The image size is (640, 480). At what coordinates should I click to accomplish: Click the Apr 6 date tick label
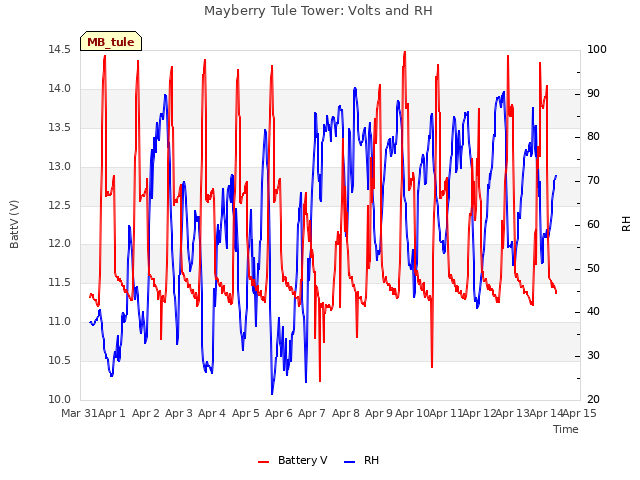(279, 413)
